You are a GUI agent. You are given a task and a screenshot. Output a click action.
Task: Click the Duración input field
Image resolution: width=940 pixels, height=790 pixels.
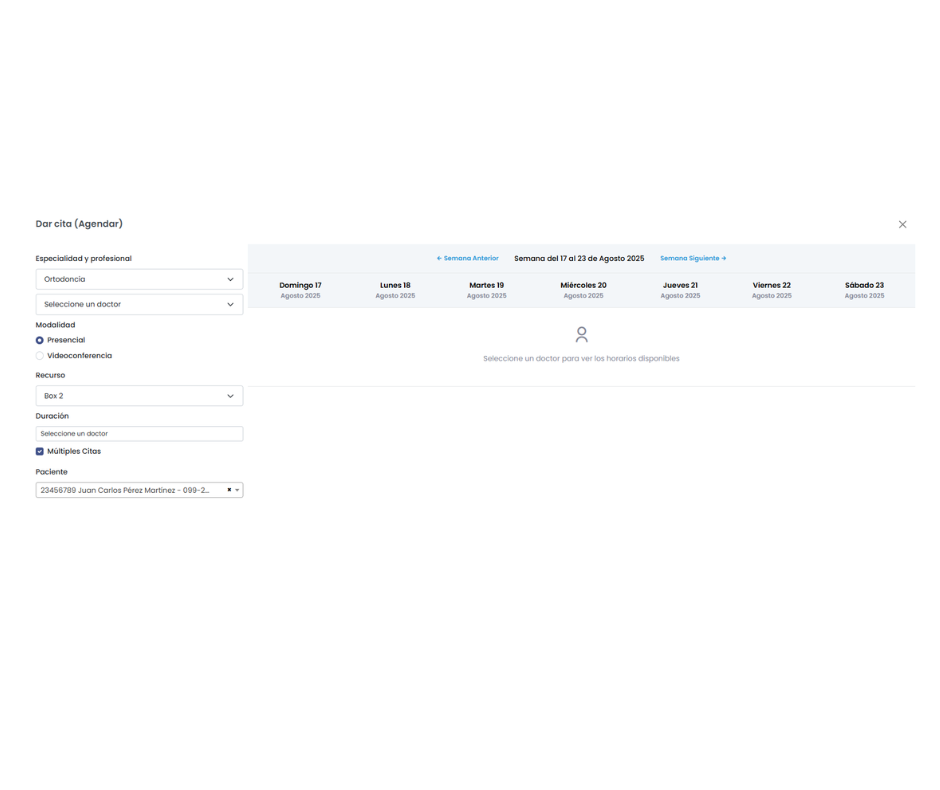[x=139, y=434]
